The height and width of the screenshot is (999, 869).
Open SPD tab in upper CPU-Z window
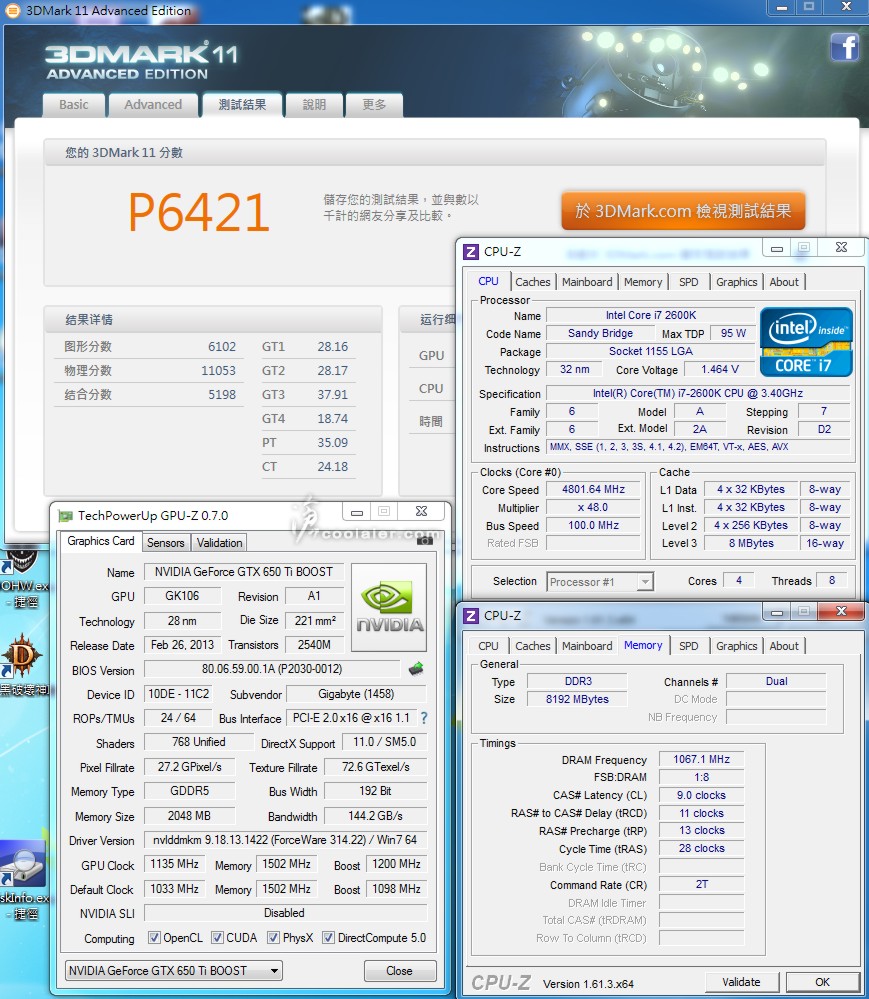[x=689, y=282]
